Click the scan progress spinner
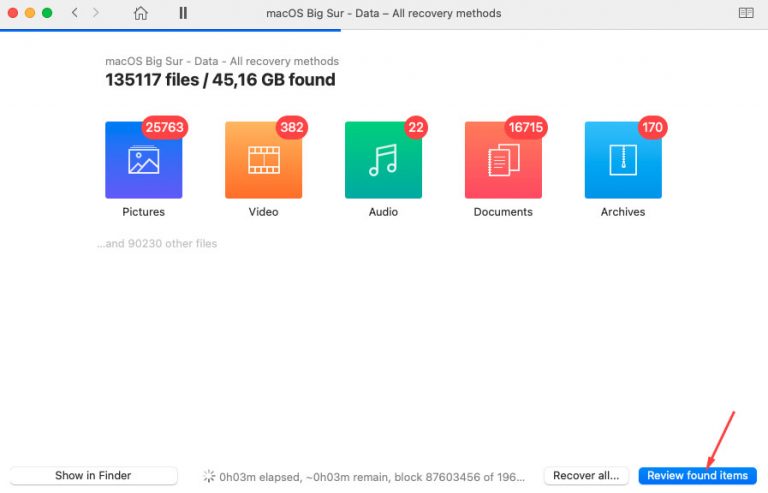Viewport: 768px width, 493px height. tap(209, 476)
